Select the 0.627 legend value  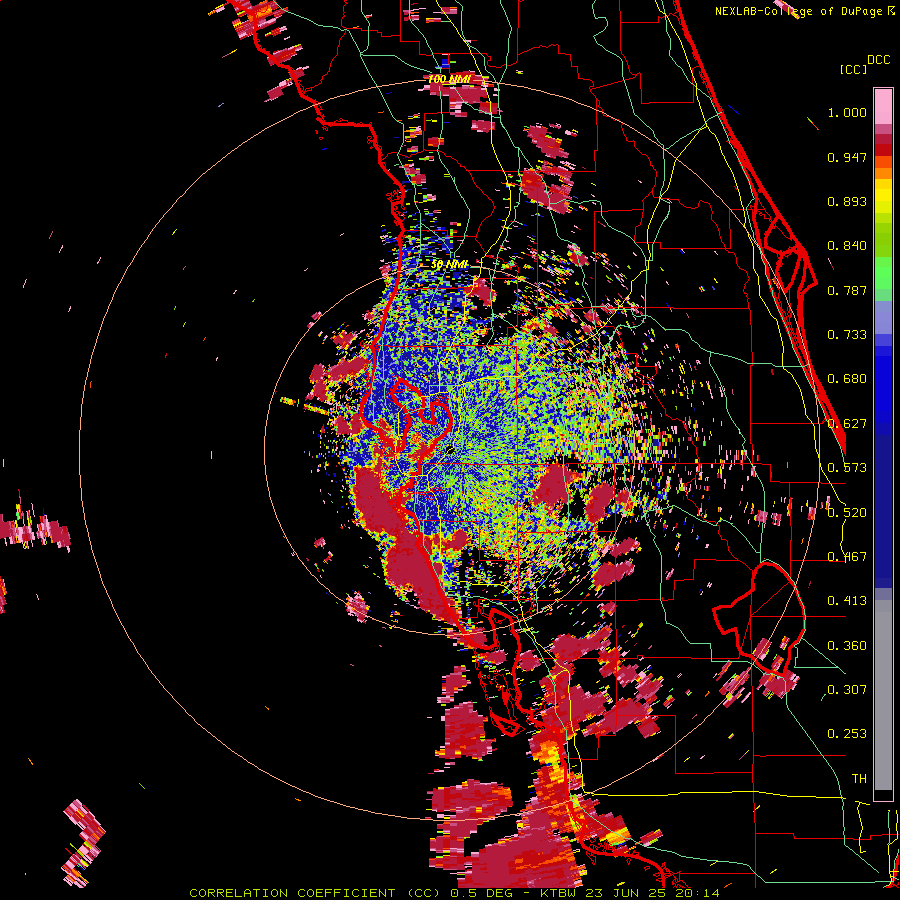(x=847, y=424)
